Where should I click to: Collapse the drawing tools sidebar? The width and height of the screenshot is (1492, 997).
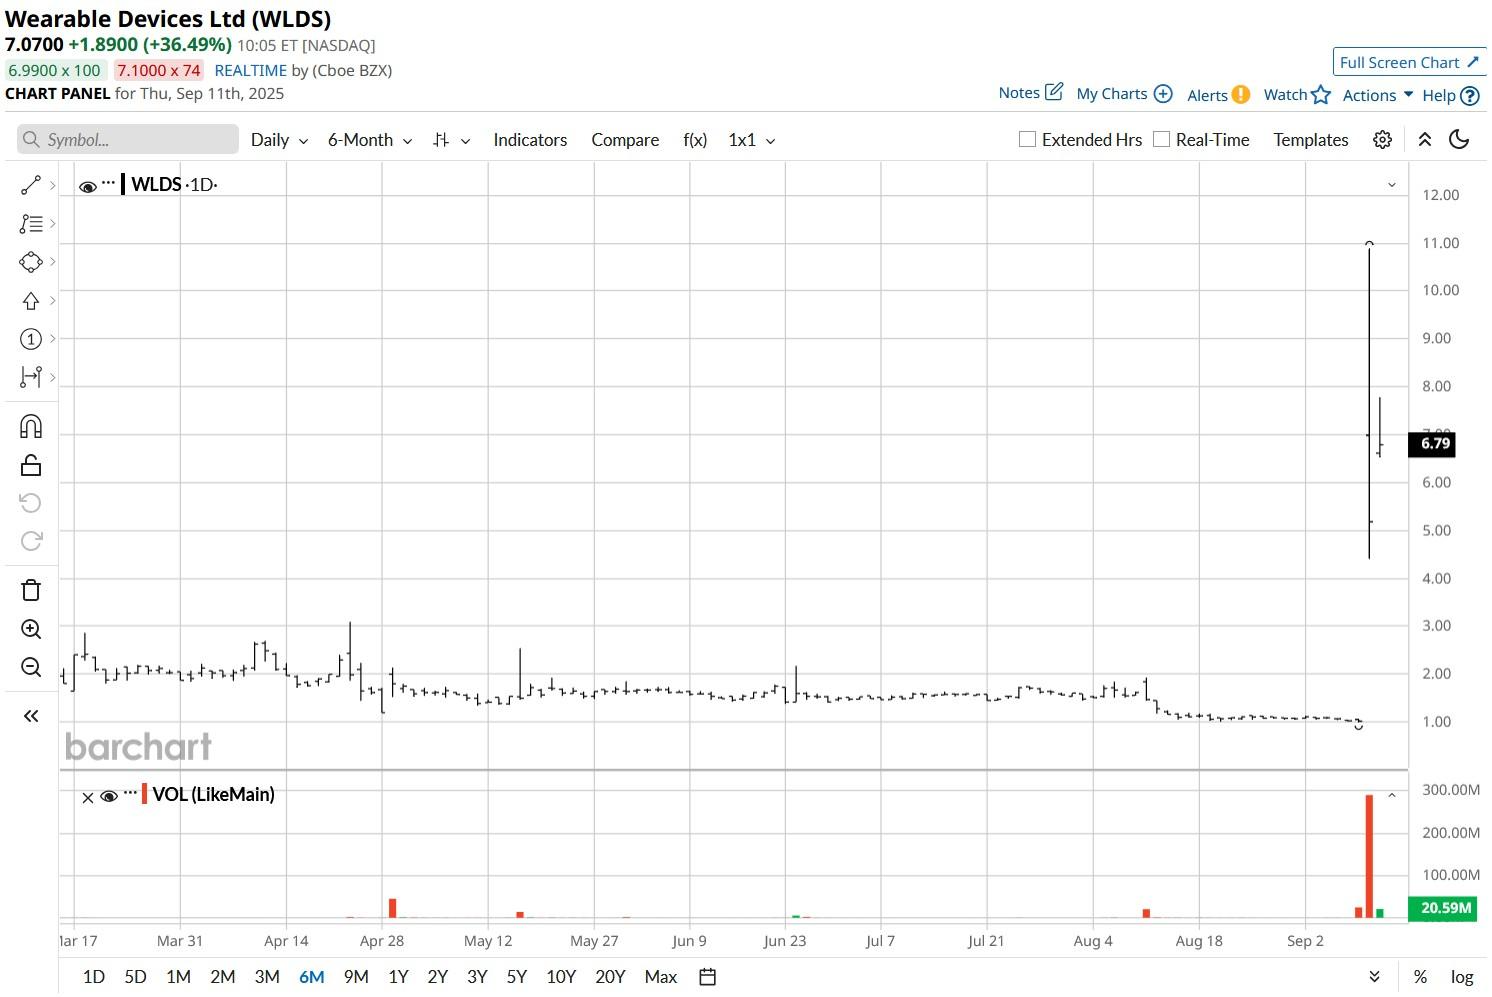point(31,716)
